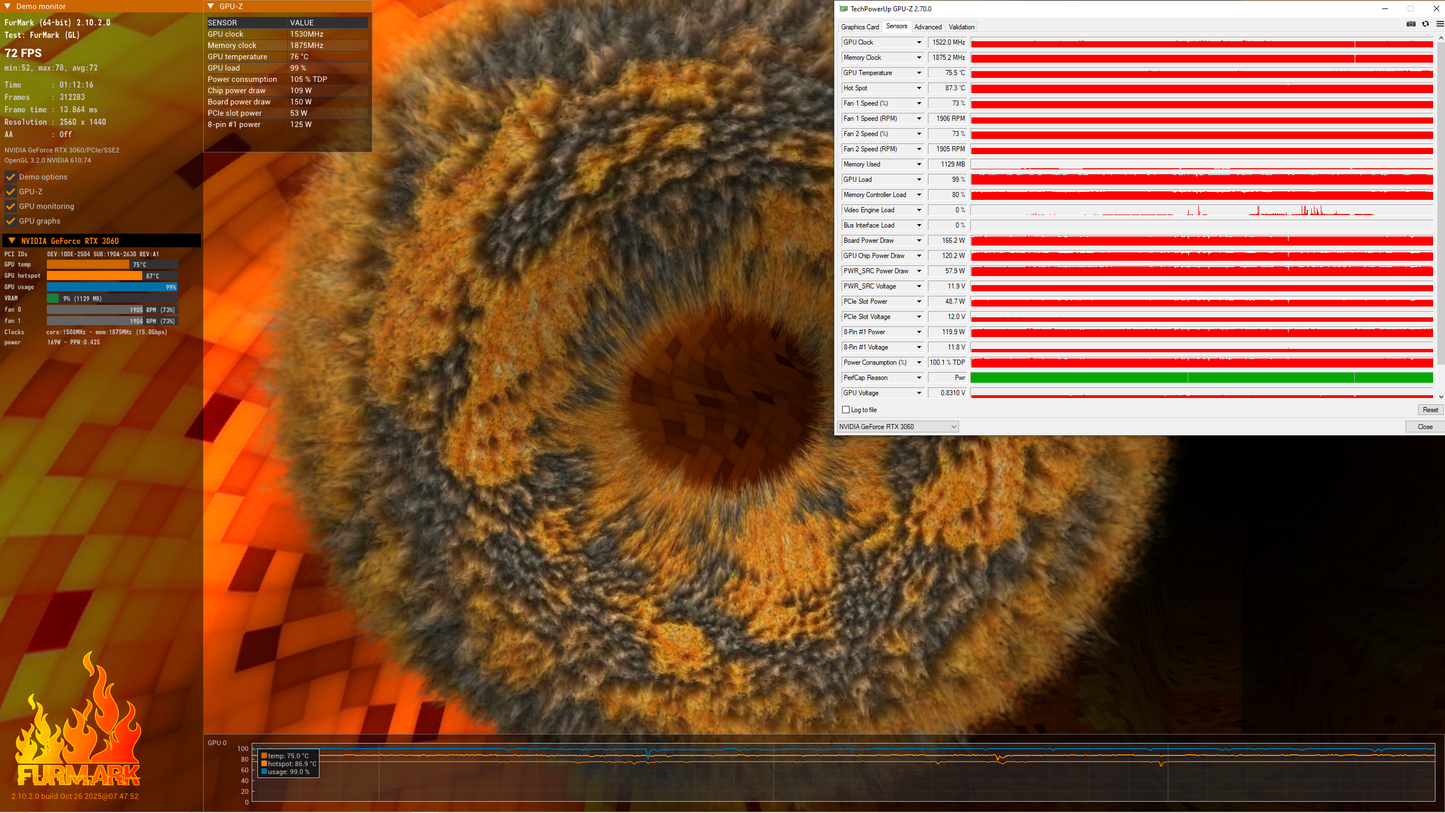The image size is (1445, 813).
Task: Click the Power consumption row in GPU-Z overlay
Action: tap(287, 79)
